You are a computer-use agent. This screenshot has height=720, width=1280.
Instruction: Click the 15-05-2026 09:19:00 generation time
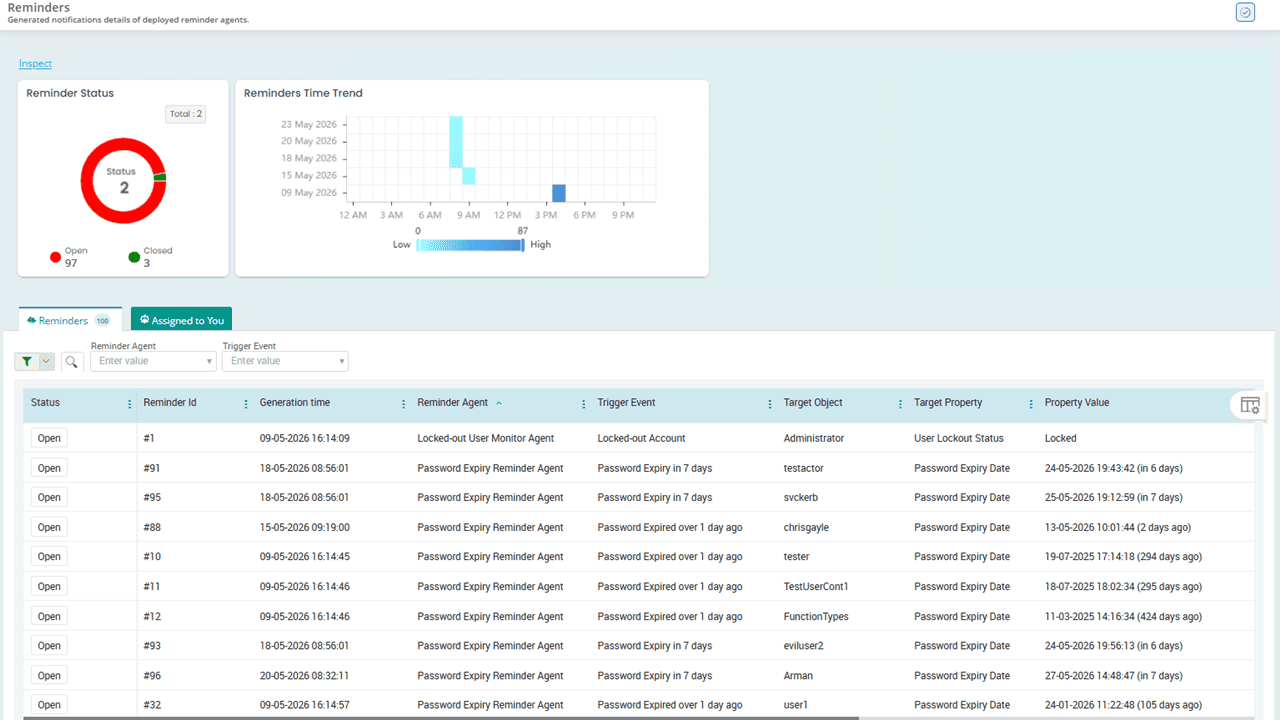tap(304, 527)
